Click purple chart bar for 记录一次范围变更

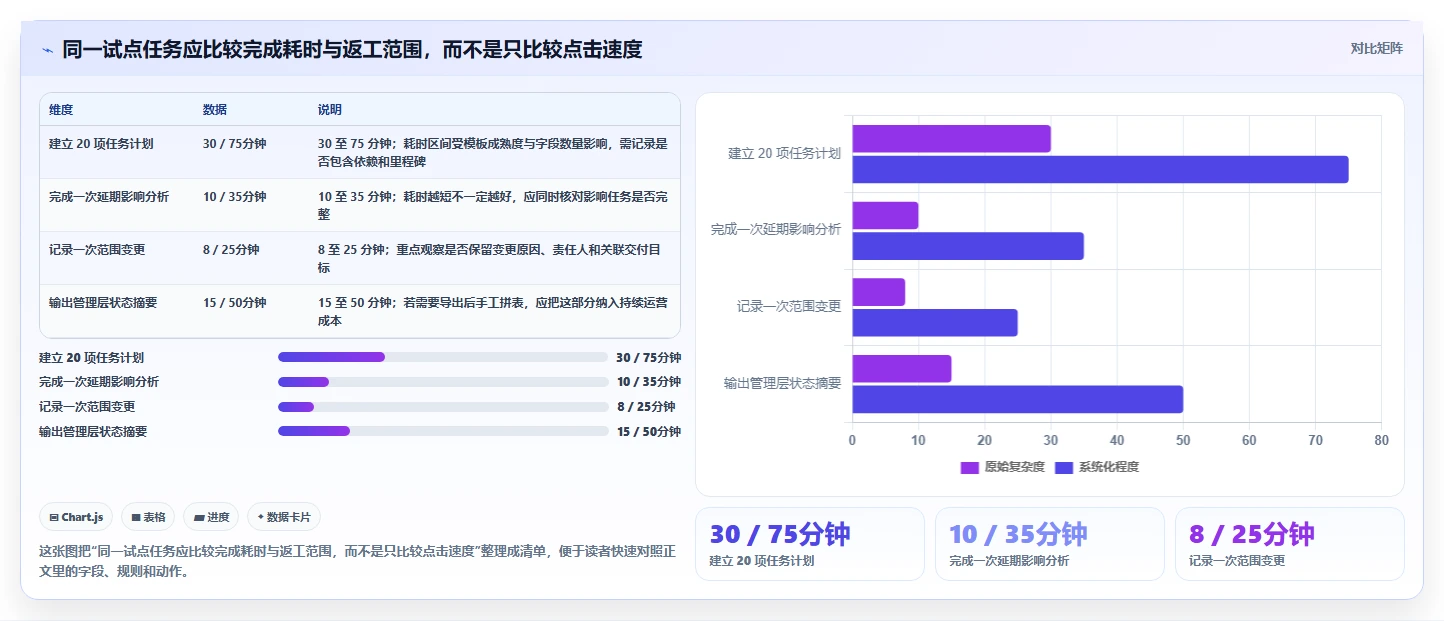click(878, 292)
